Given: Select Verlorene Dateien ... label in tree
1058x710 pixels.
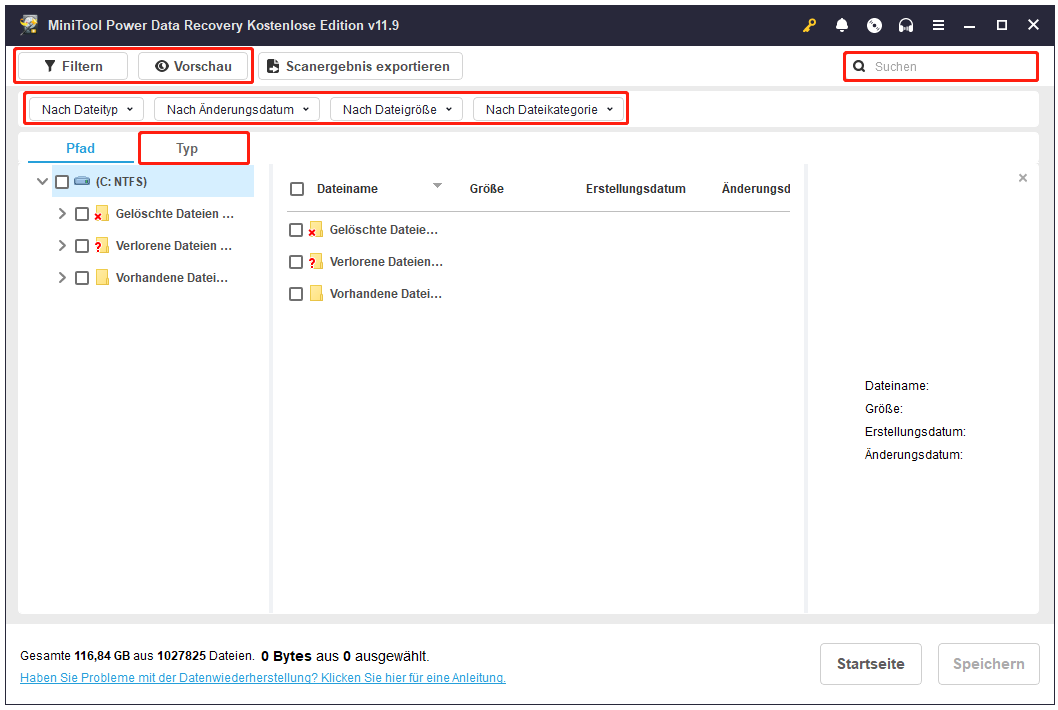Looking at the screenshot, I should pyautogui.click(x=173, y=246).
